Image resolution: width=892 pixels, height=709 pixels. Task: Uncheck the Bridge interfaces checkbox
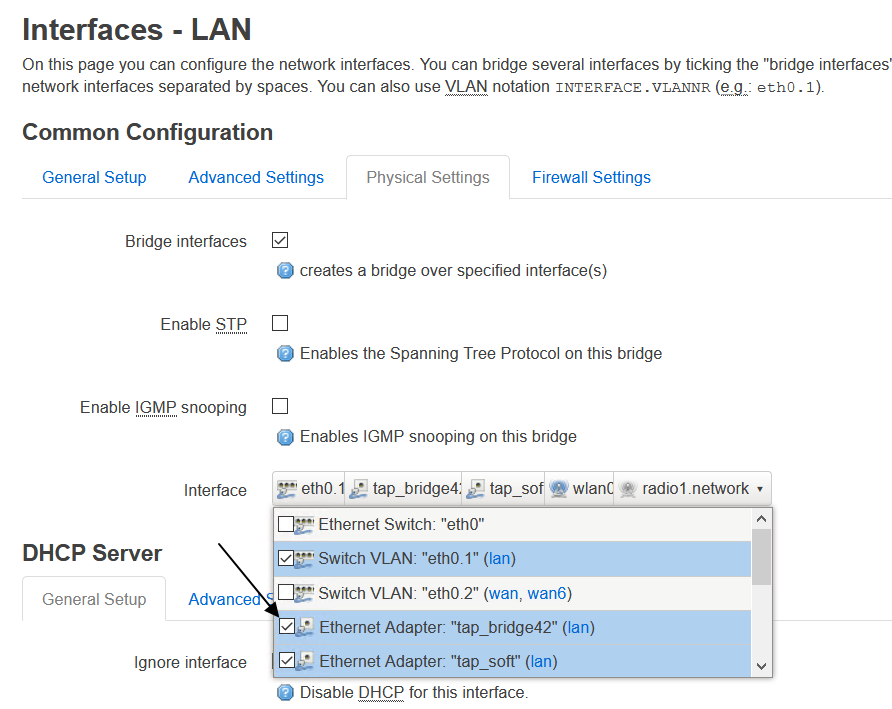tap(279, 240)
